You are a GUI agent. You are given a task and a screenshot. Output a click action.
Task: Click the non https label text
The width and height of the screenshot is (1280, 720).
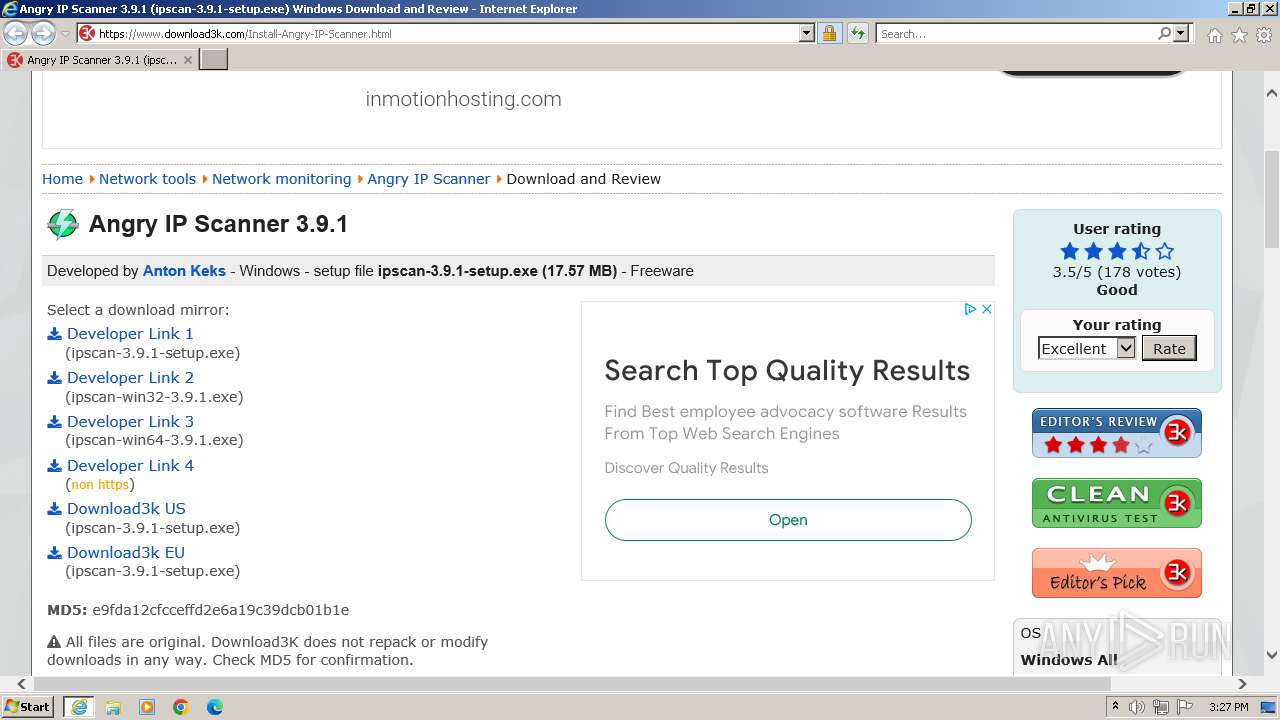pyautogui.click(x=100, y=485)
